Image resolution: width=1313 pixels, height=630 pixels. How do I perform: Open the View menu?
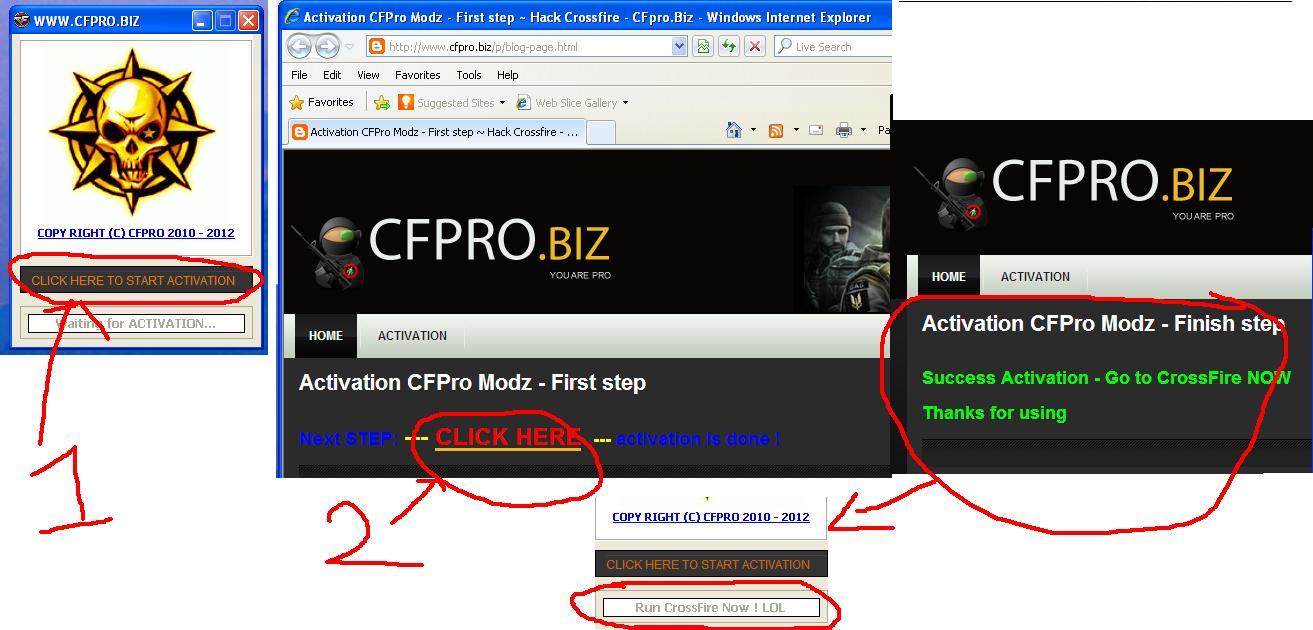(x=368, y=75)
